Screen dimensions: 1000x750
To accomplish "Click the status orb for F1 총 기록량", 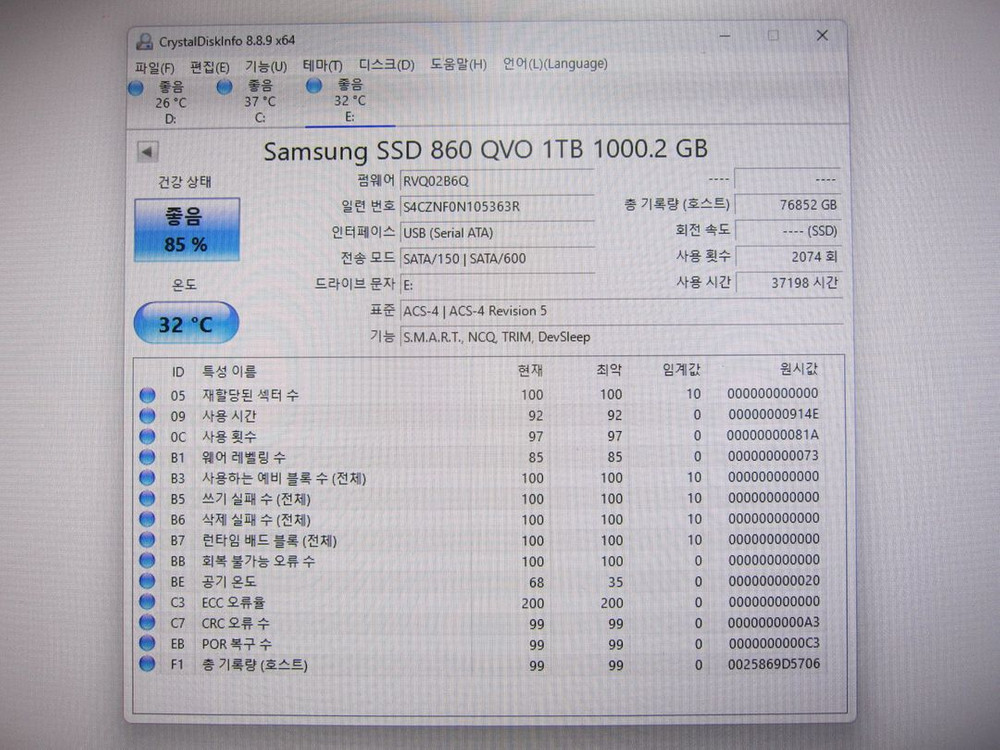I will coord(147,664).
